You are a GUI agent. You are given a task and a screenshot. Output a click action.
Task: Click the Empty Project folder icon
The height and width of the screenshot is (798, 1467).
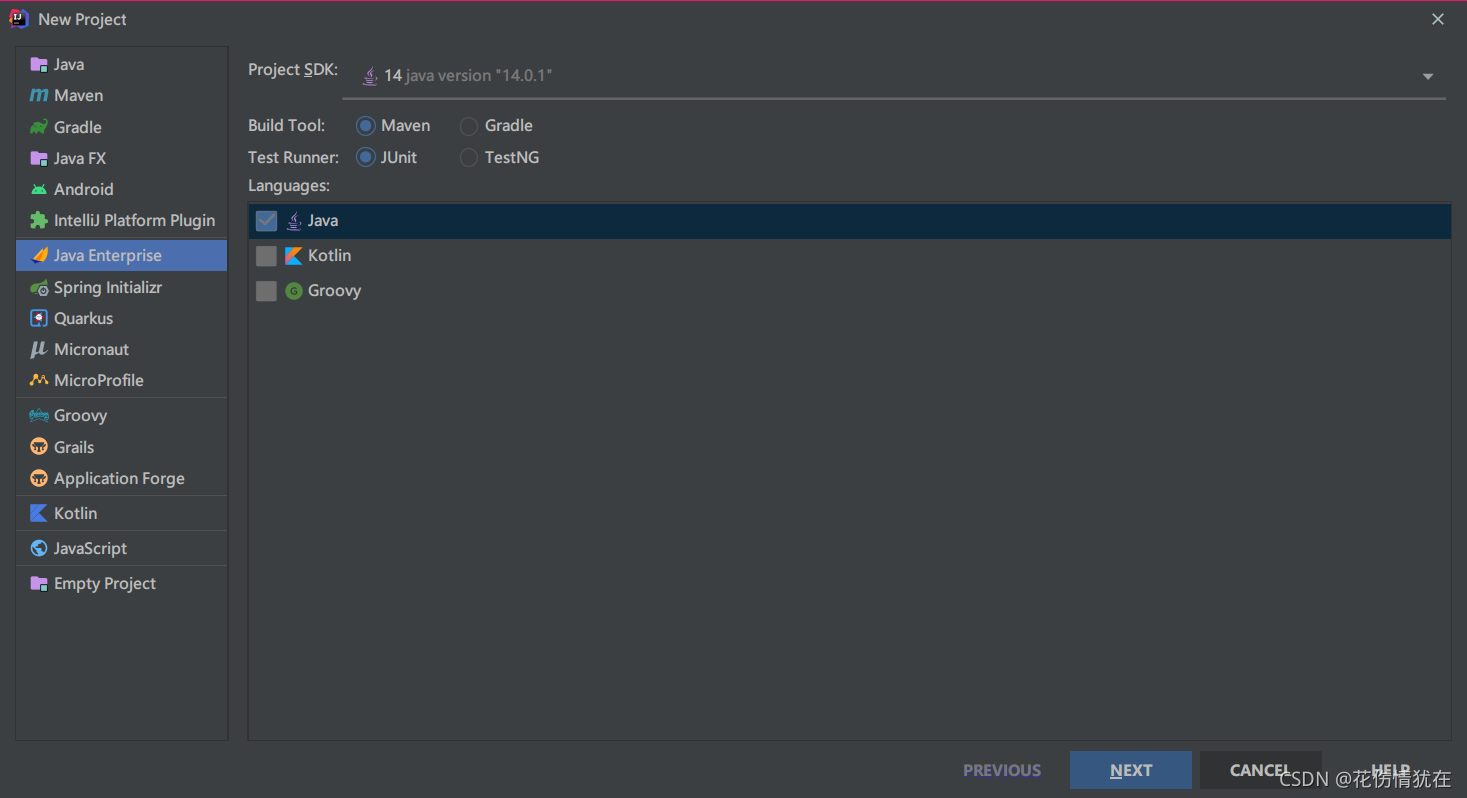[39, 583]
